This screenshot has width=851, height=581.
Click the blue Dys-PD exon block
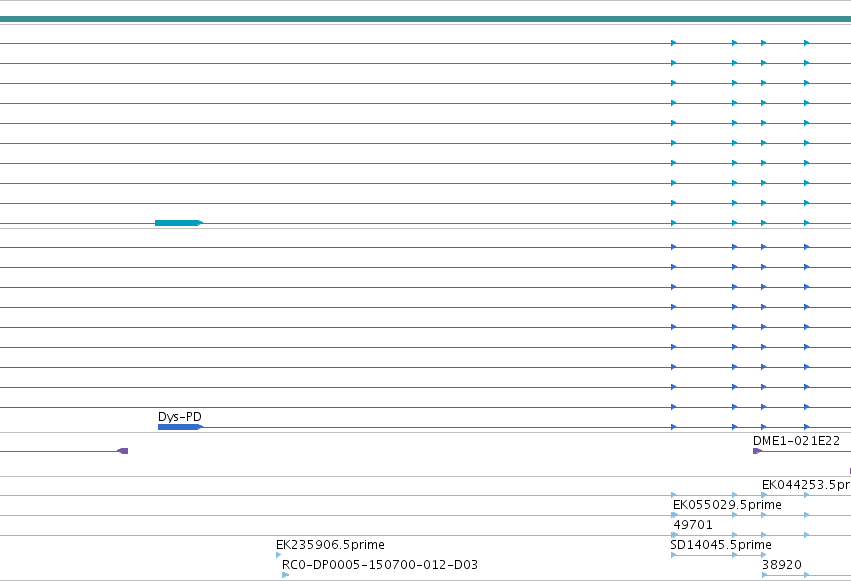tap(180, 427)
